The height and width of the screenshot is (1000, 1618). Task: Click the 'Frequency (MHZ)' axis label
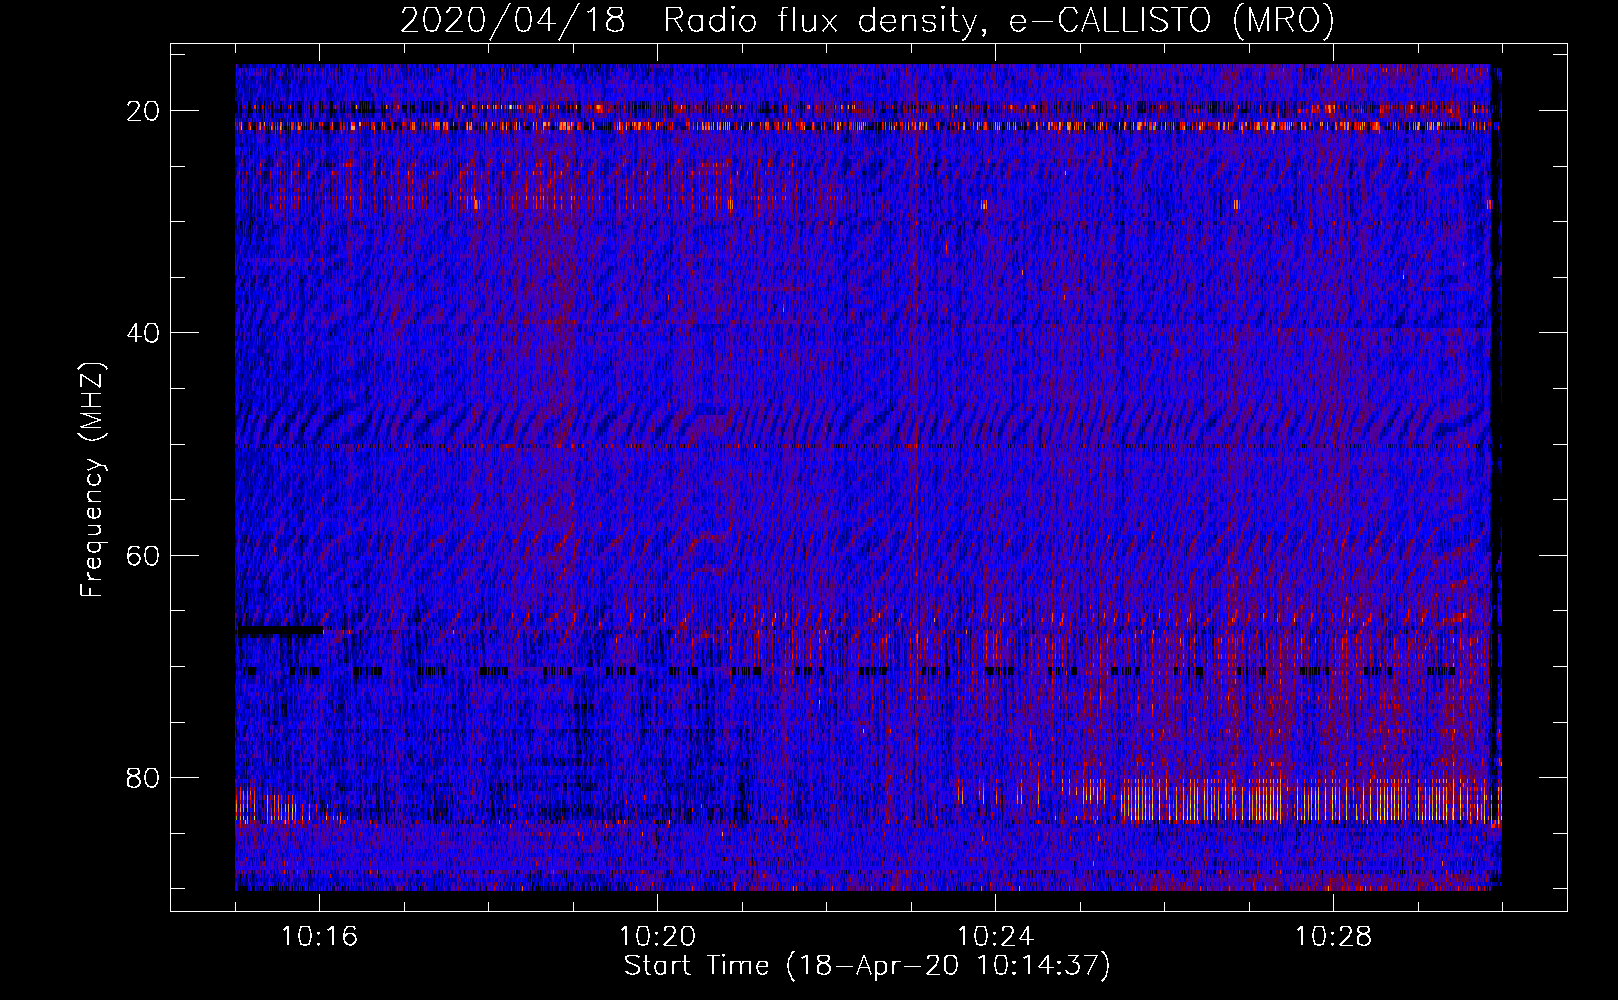tap(92, 480)
